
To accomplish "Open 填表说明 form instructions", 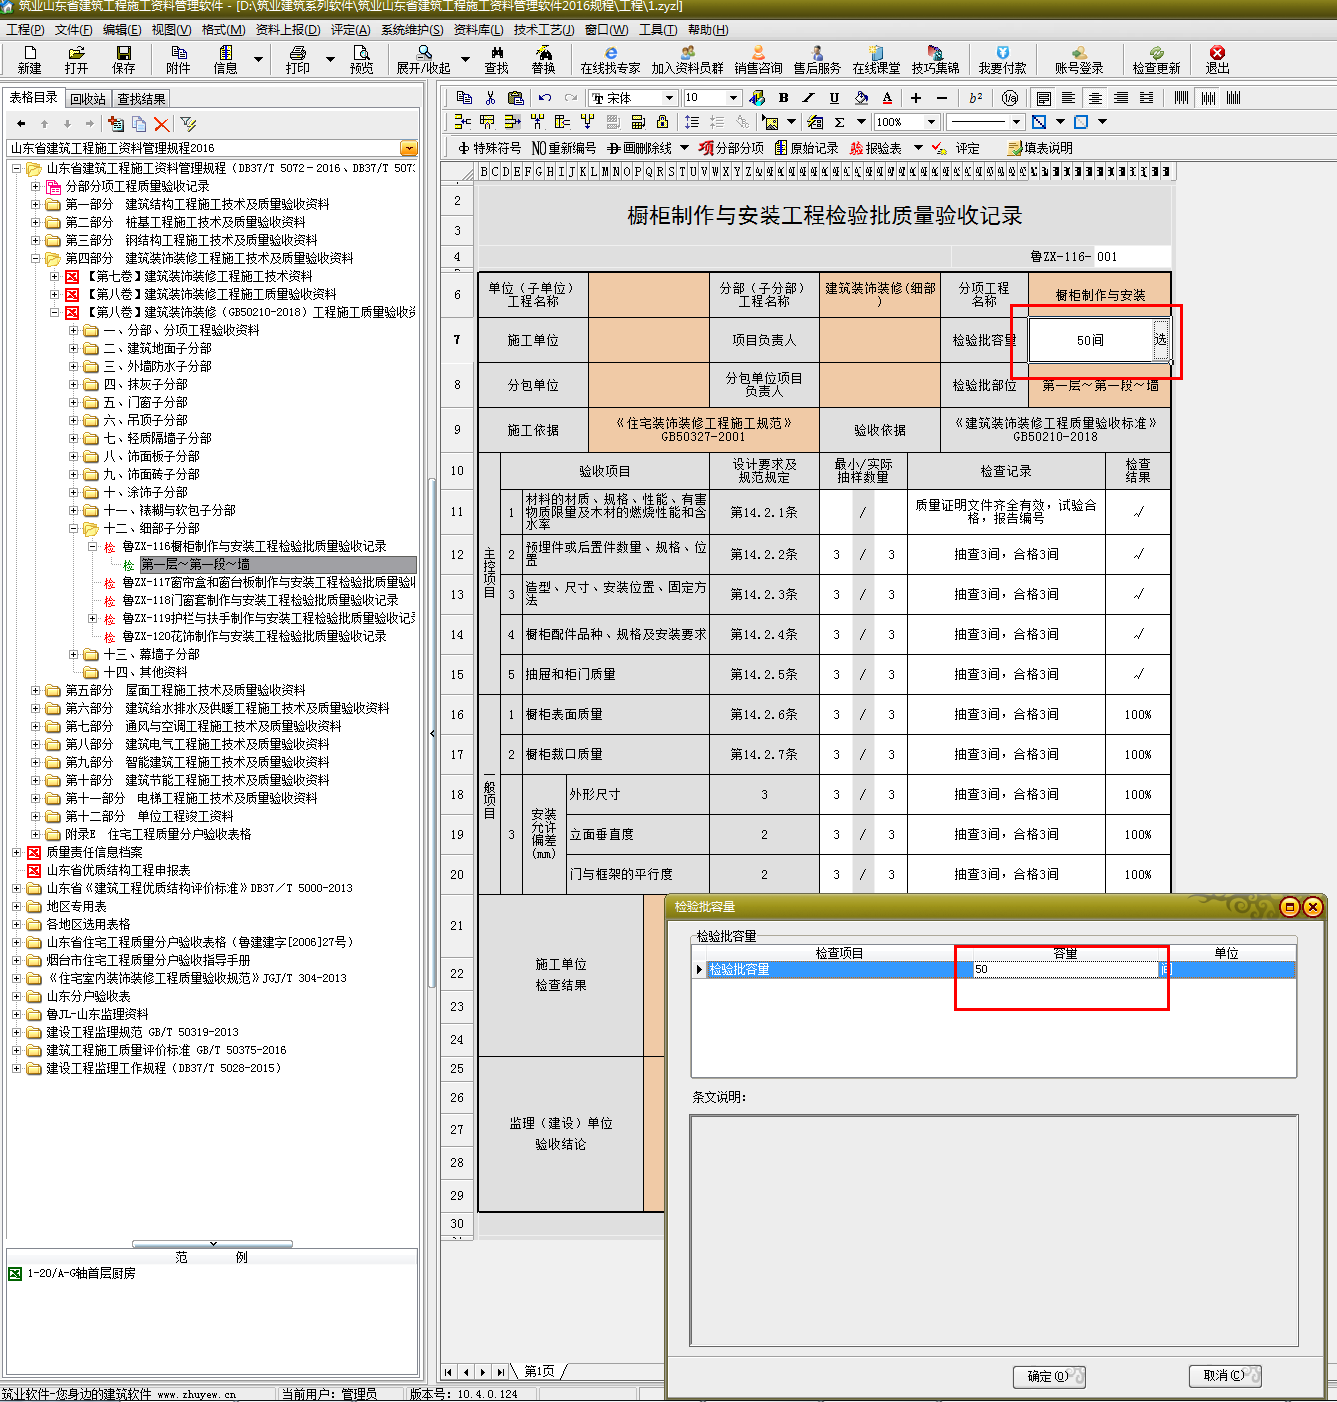I will pyautogui.click(x=1040, y=148).
